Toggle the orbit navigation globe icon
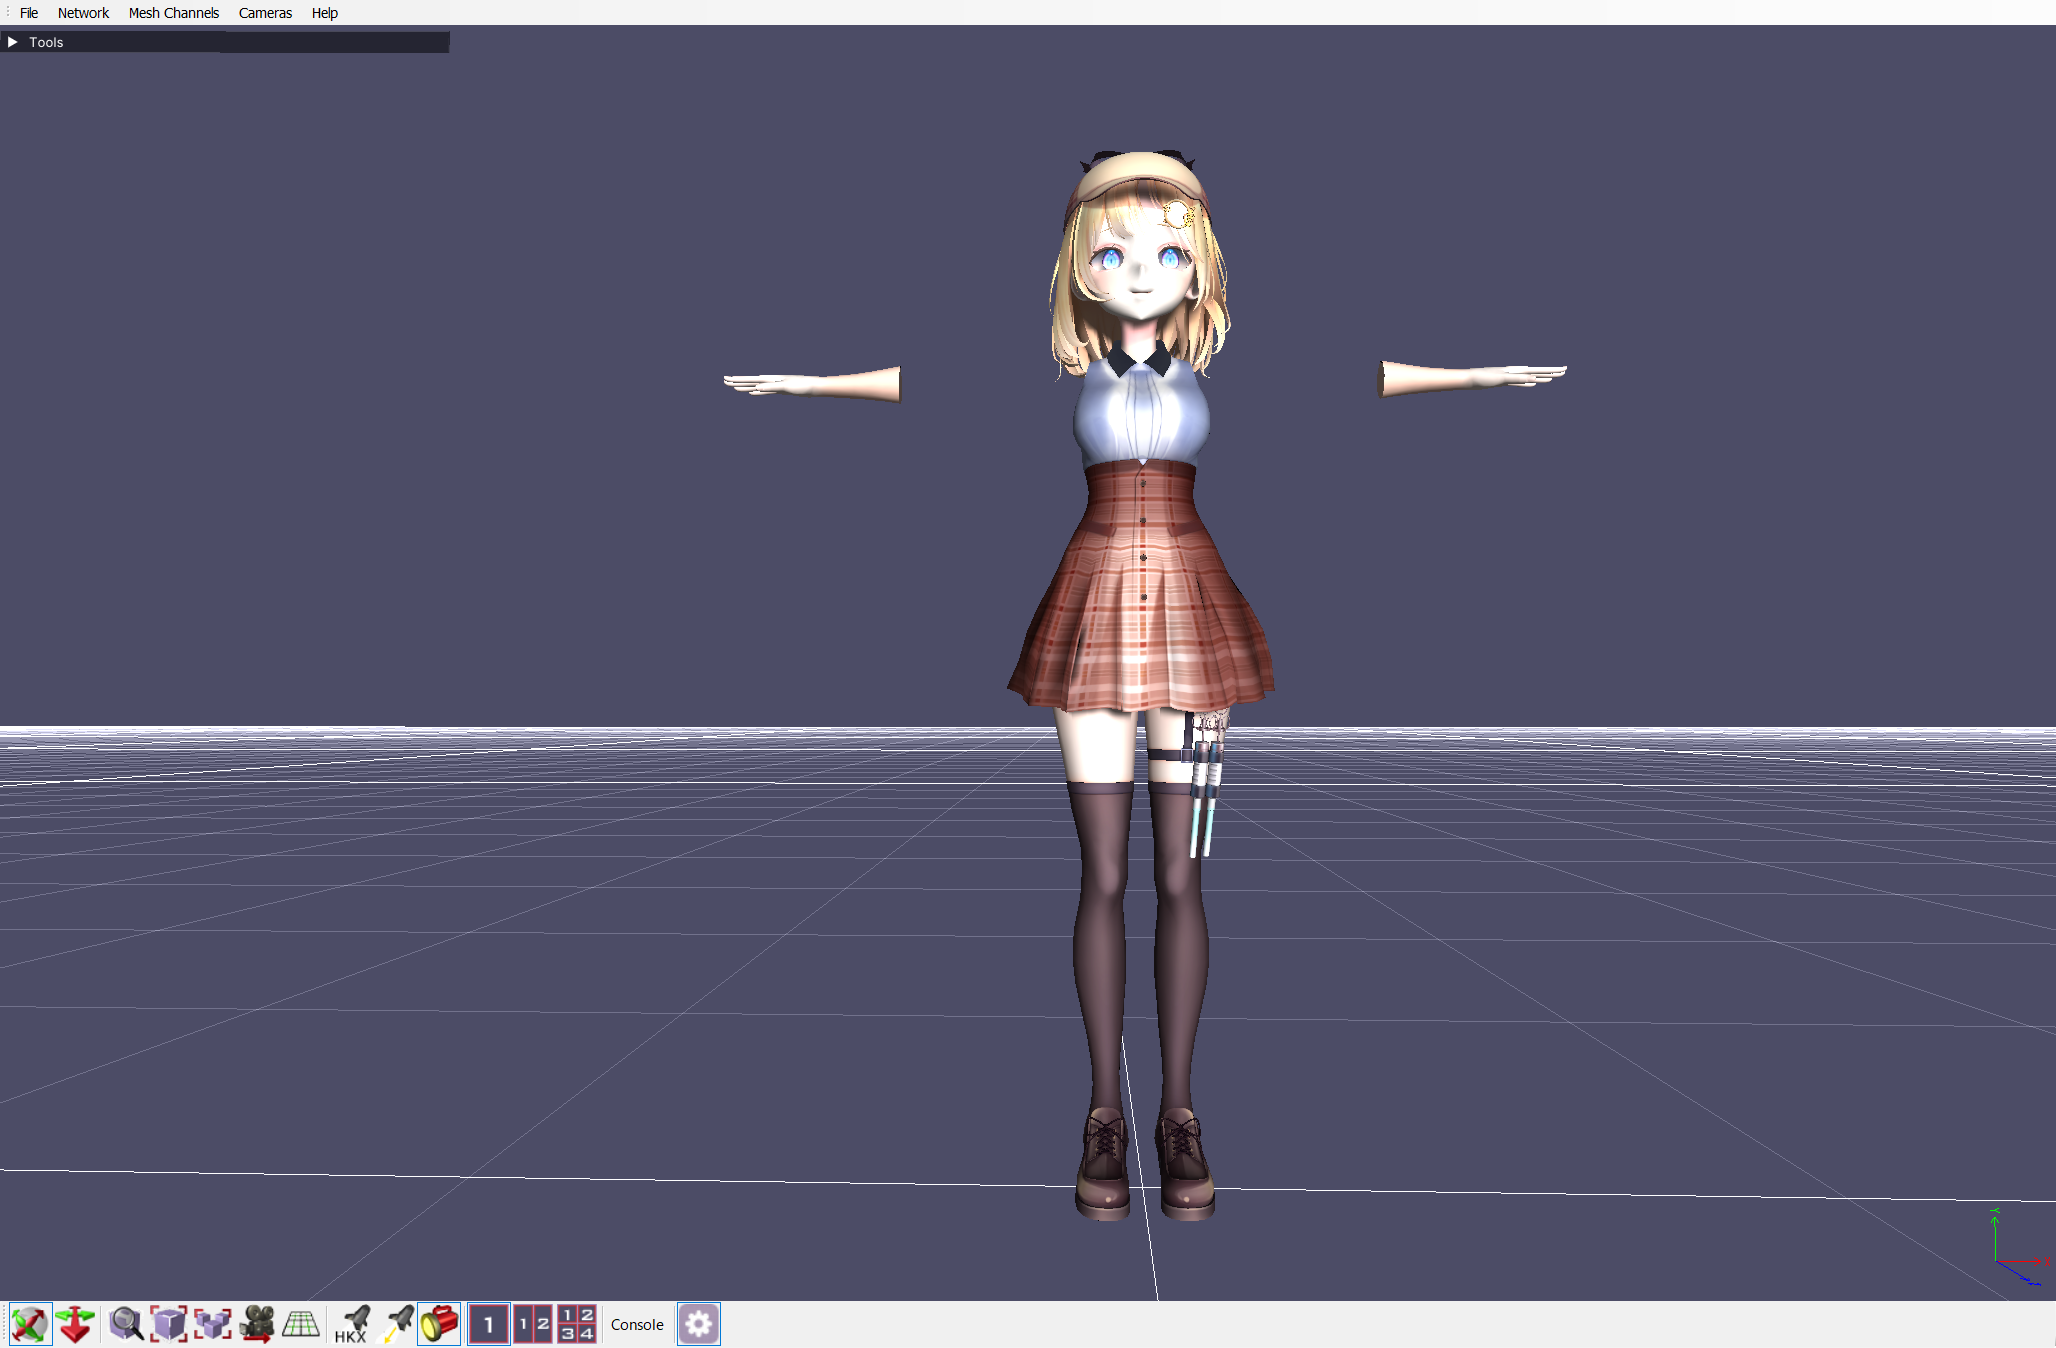 point(30,1324)
